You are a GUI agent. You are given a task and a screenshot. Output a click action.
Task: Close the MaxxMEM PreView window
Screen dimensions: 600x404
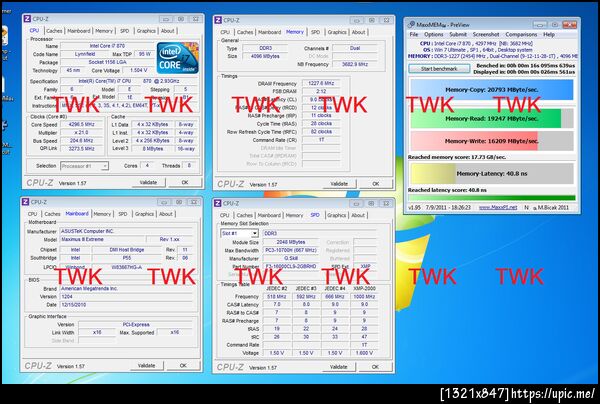pos(569,24)
